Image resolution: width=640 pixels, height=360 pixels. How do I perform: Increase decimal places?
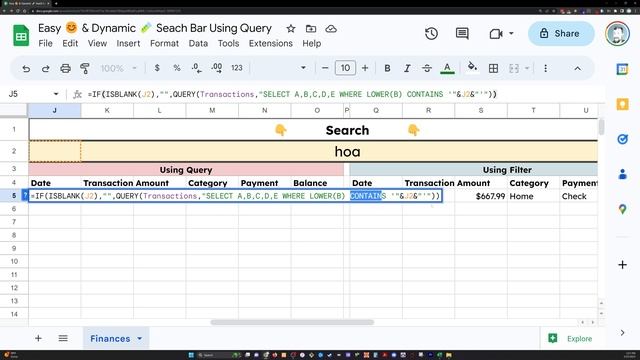tap(217, 68)
